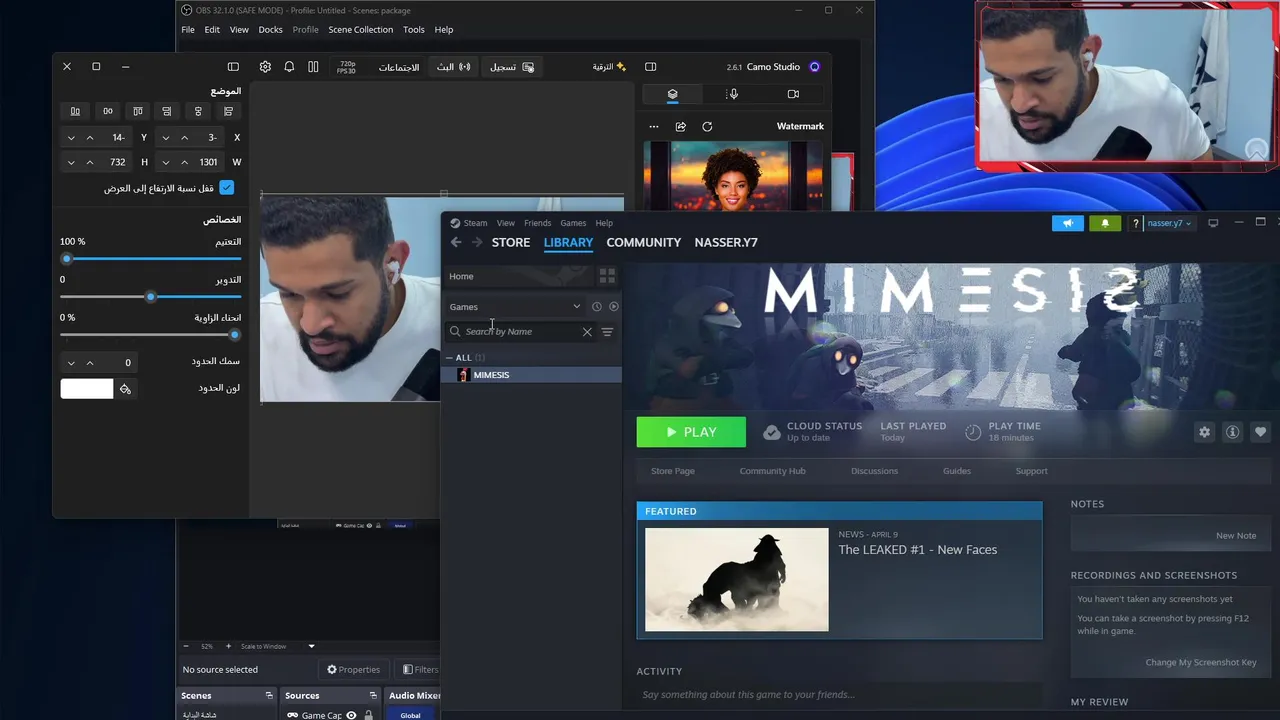Pop out the OBS Scenes dock icon
Image resolution: width=1280 pixels, height=720 pixels.
tap(269, 695)
